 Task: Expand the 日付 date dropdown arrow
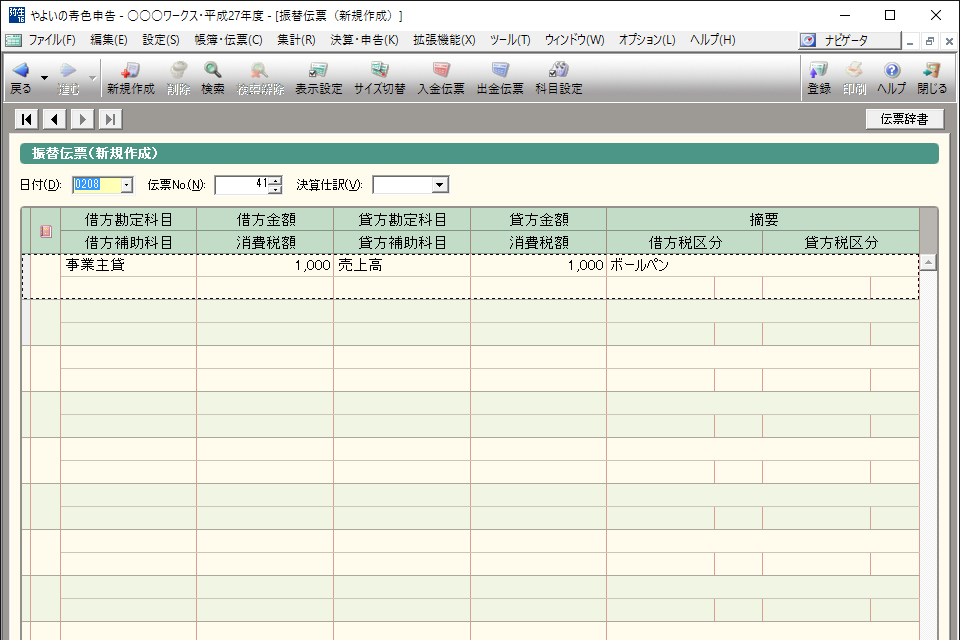pyautogui.click(x=127, y=184)
